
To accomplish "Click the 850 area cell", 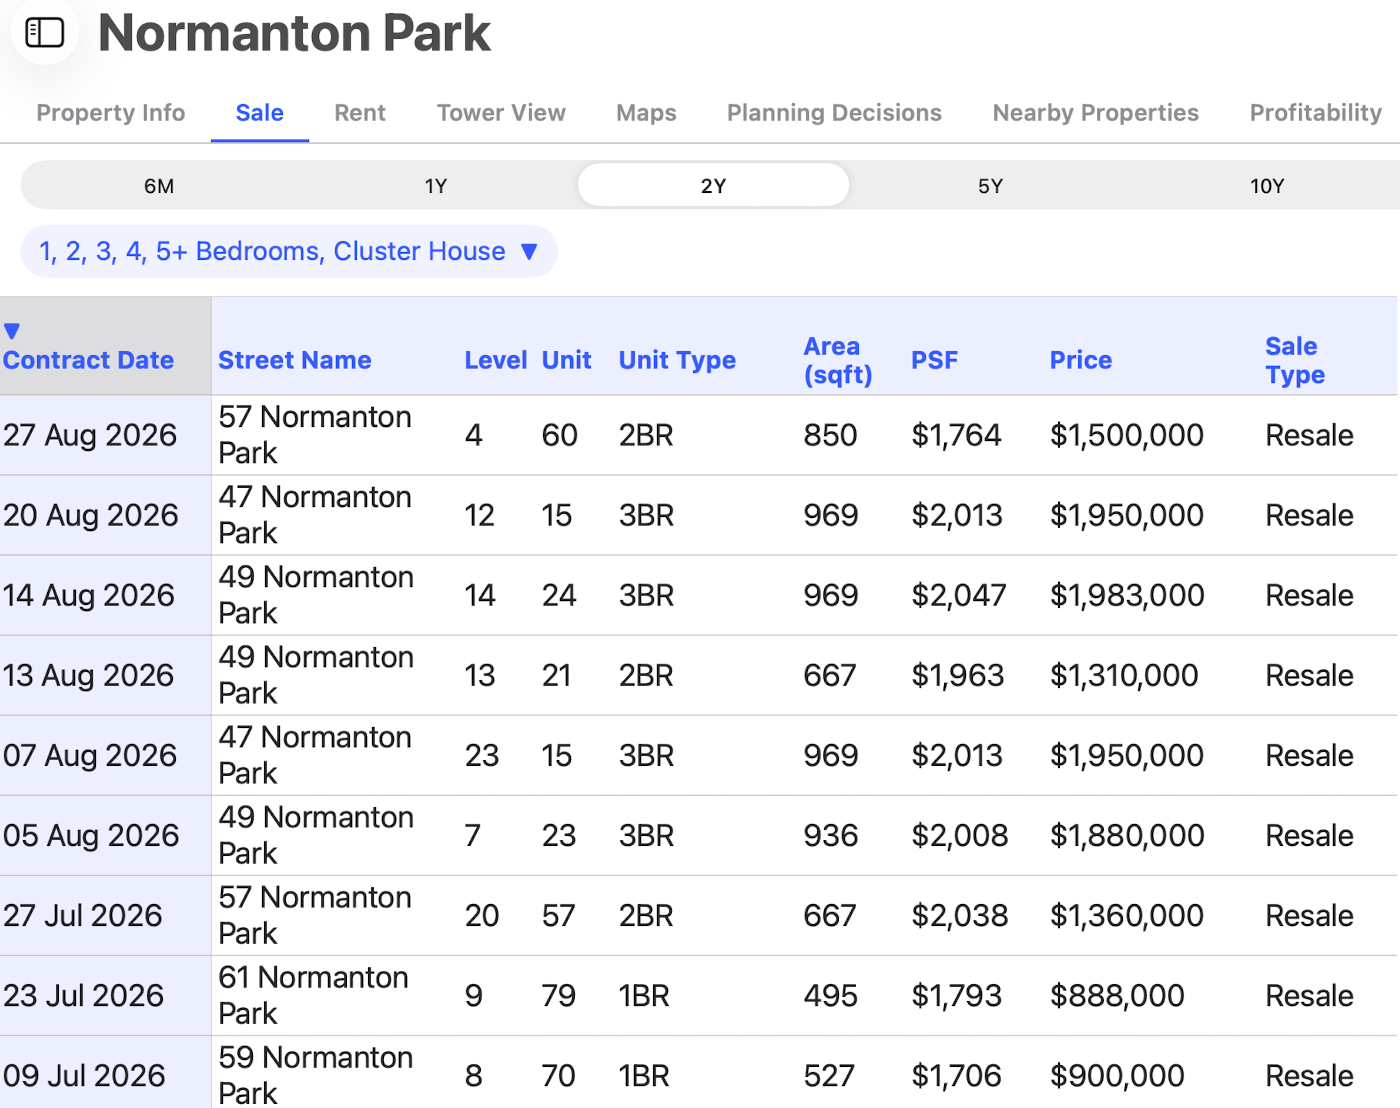I will coord(830,435).
